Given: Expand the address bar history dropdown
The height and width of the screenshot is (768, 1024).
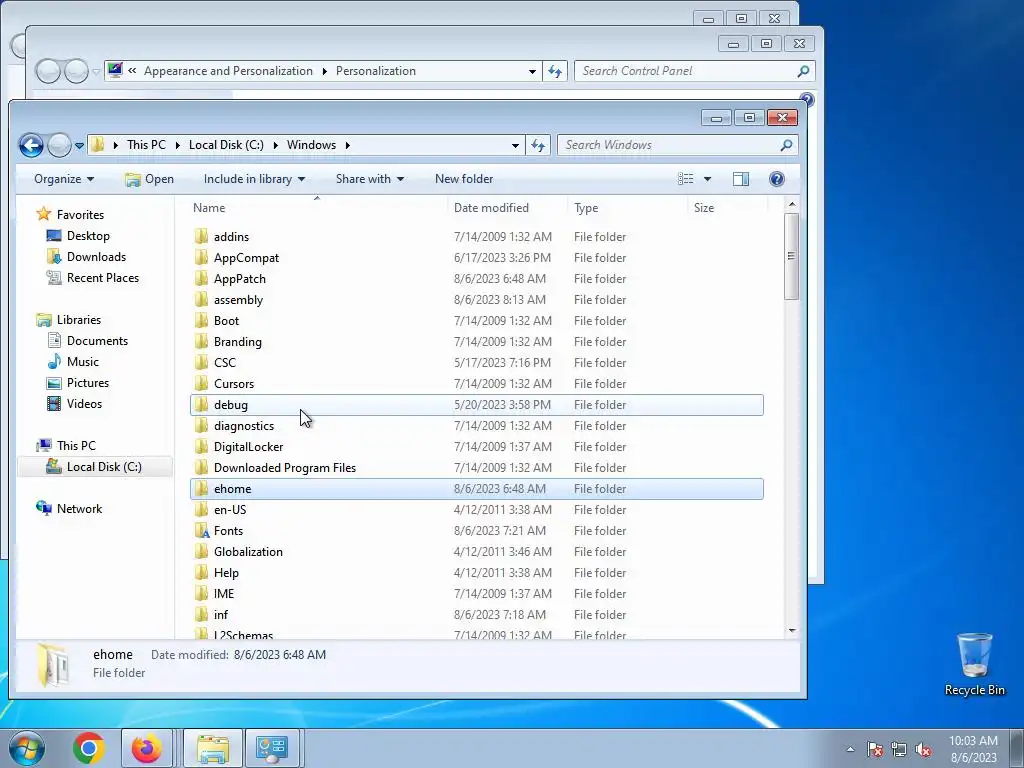Looking at the screenshot, I should click(515, 146).
